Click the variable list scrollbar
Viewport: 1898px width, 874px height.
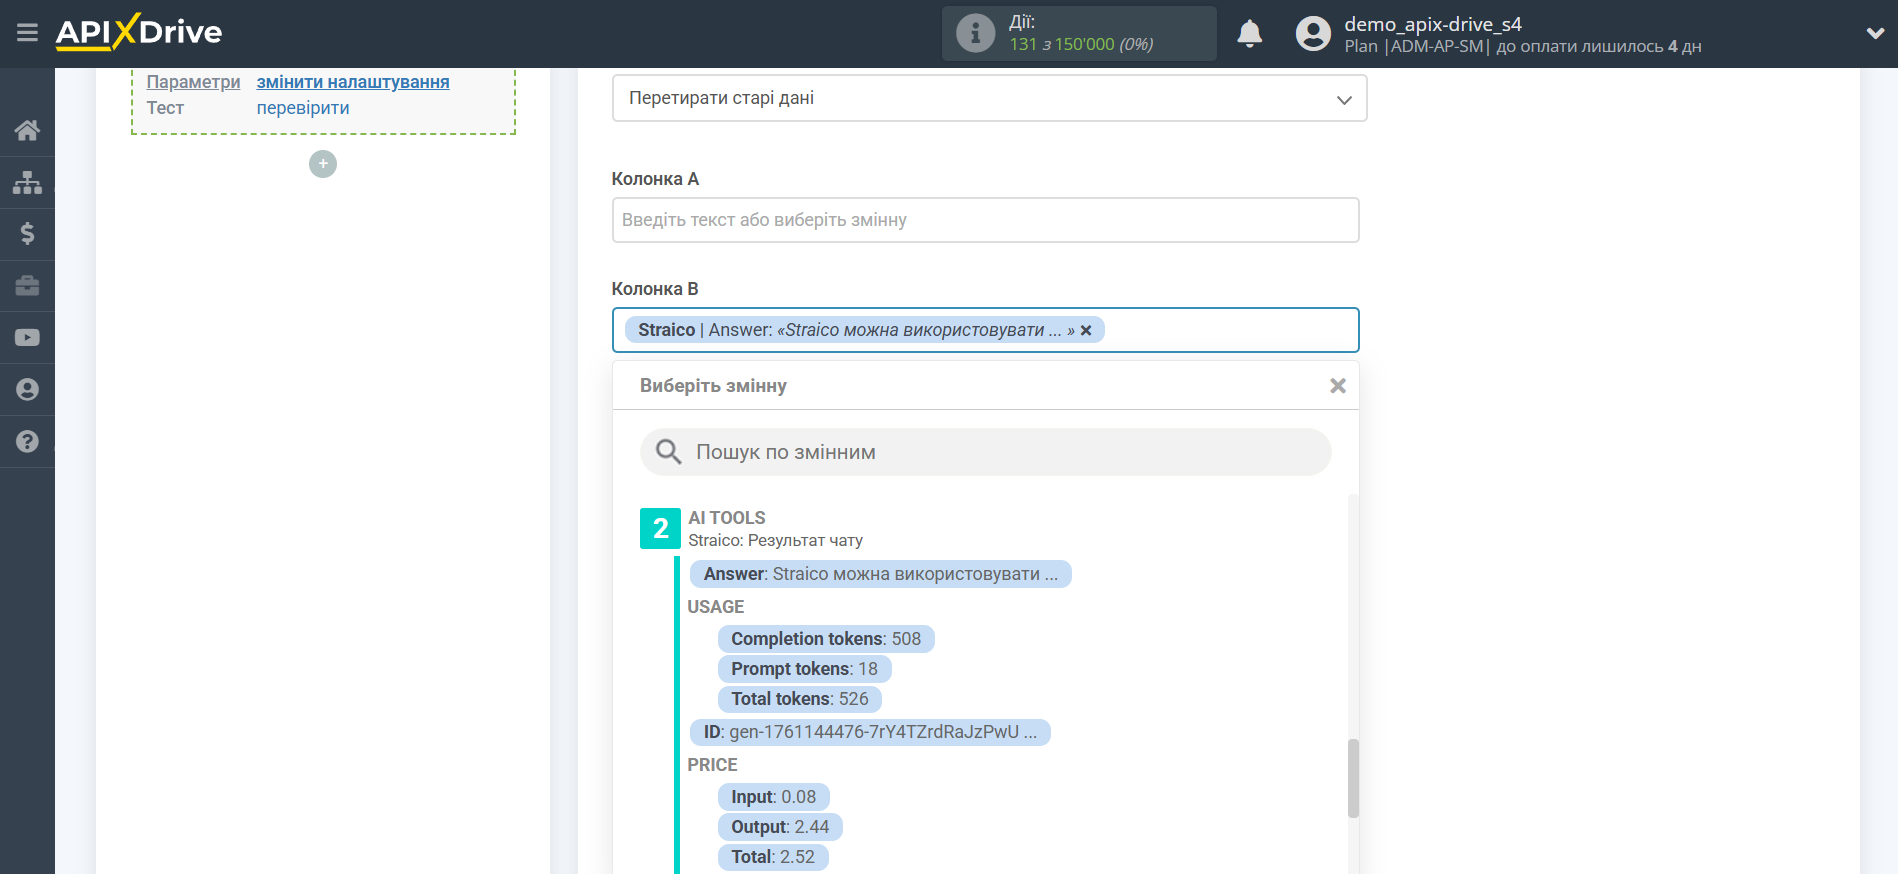tap(1353, 778)
